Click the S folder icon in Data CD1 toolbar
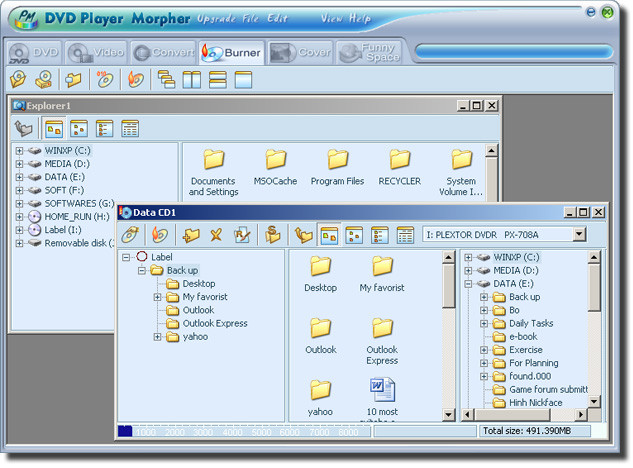The image size is (633, 468). [272, 234]
